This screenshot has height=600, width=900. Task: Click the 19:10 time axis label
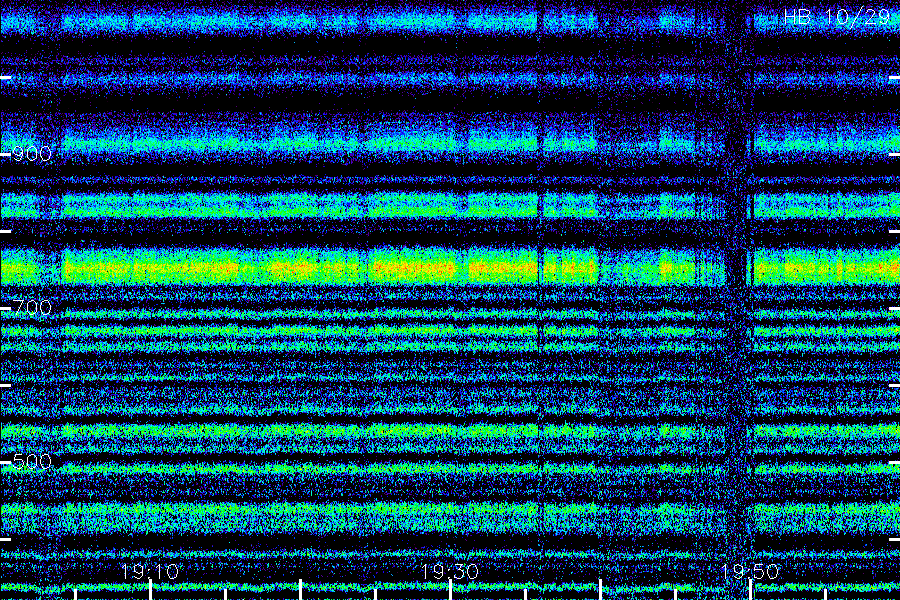150,572
